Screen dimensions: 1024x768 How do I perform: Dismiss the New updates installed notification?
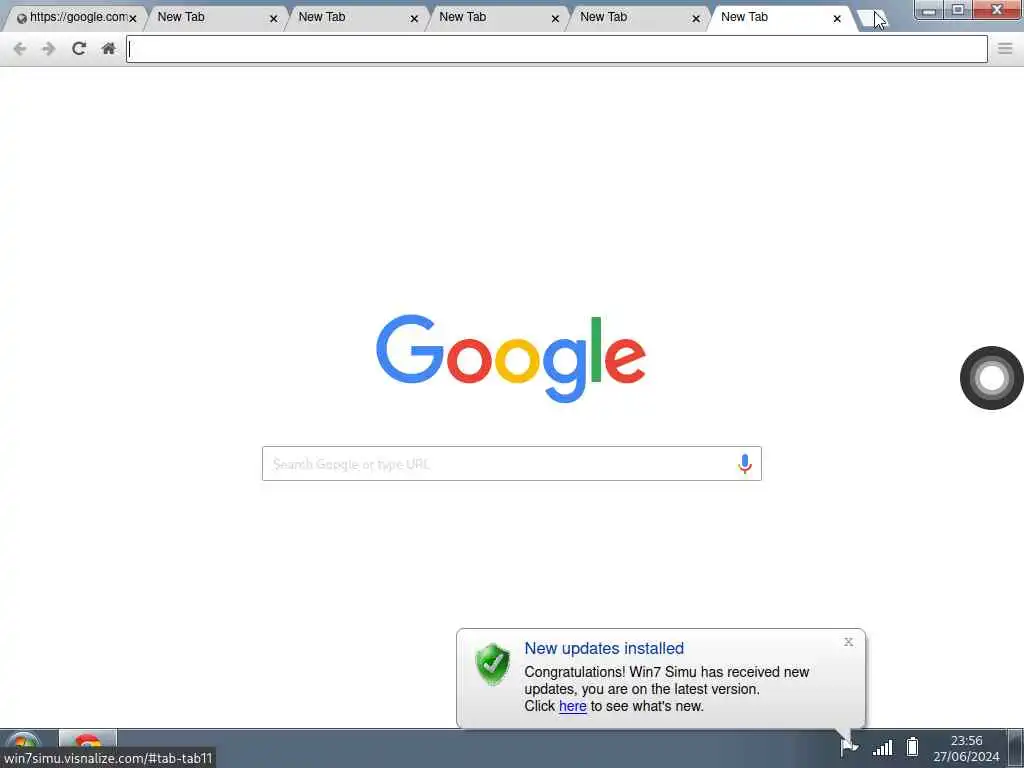click(x=848, y=642)
